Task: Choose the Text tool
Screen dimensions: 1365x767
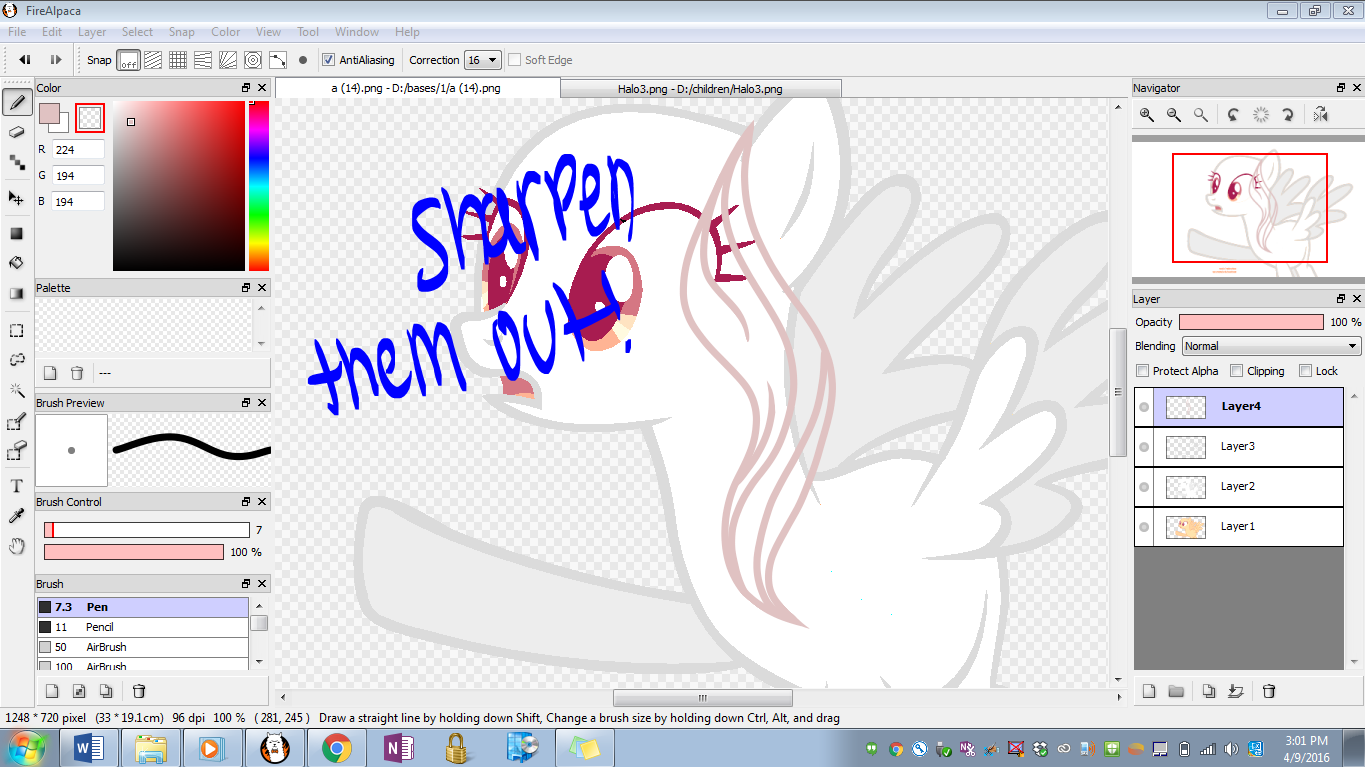Action: point(17,486)
